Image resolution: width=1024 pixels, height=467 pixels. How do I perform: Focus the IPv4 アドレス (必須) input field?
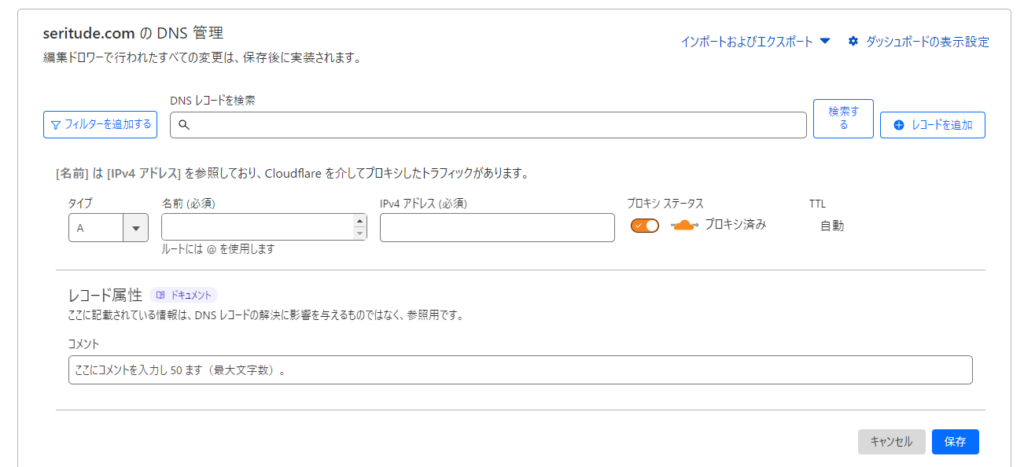coord(497,228)
